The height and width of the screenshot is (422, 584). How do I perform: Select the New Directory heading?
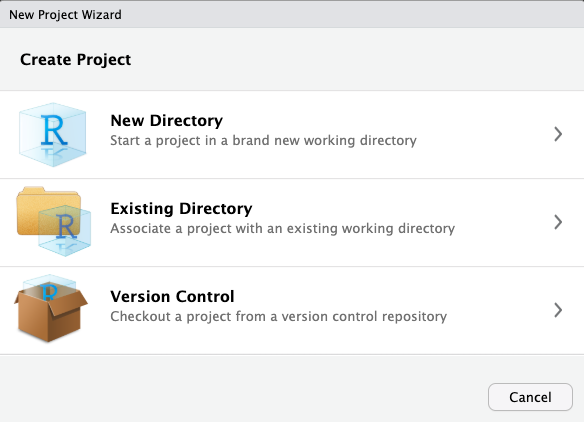[166, 121]
